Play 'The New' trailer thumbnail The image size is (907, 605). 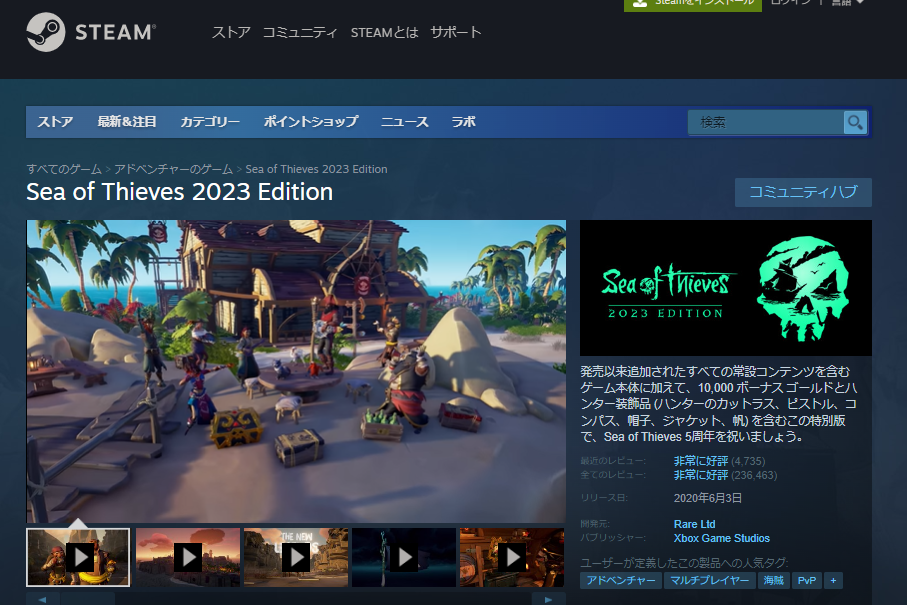[296, 557]
